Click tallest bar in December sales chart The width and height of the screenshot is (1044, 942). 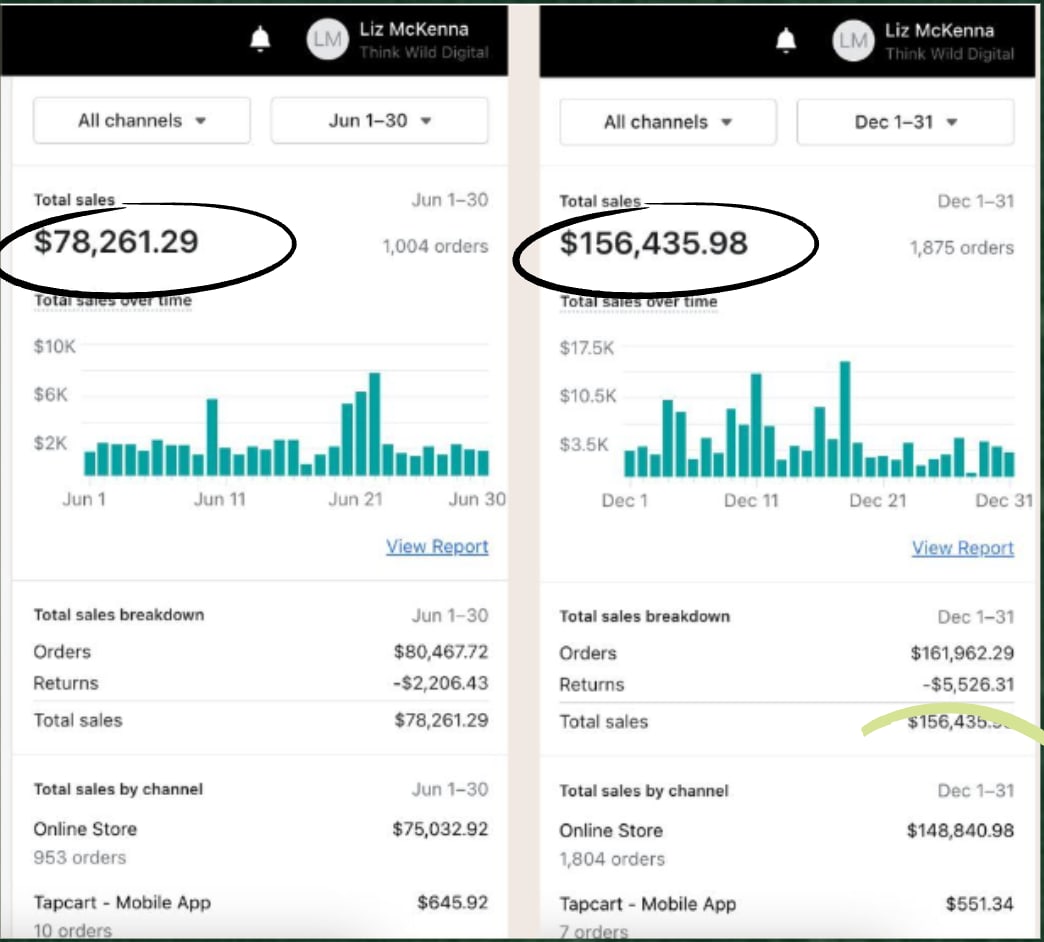coord(845,419)
